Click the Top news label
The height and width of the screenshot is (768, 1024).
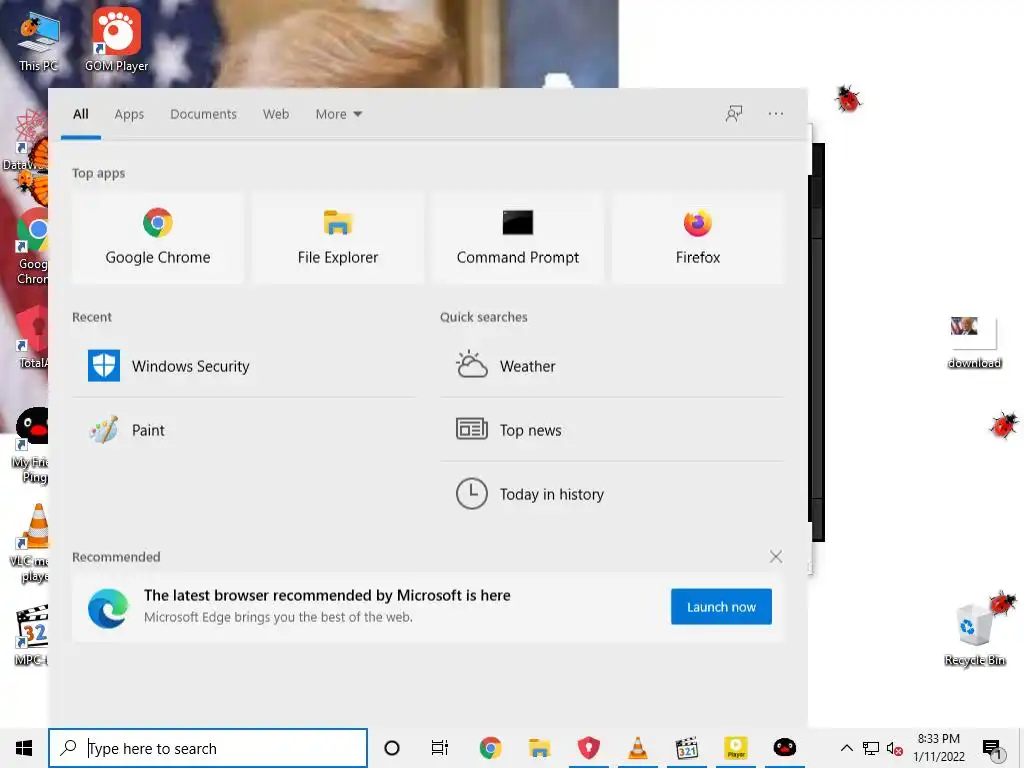click(x=530, y=430)
